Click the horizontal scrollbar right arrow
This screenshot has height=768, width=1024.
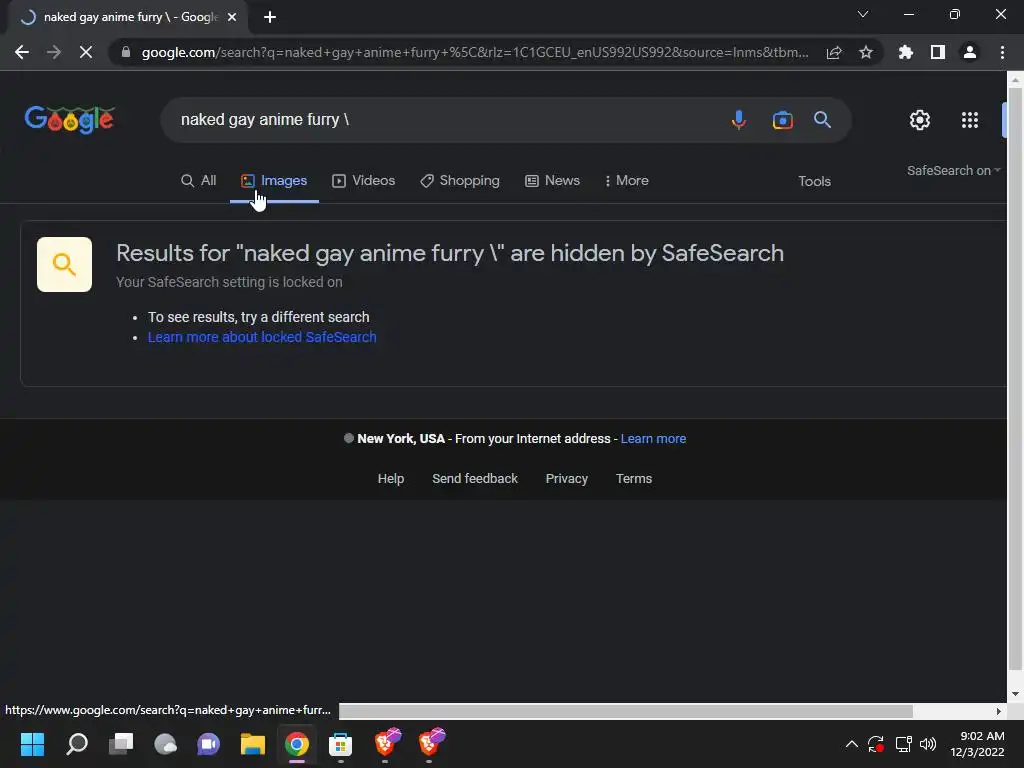point(998,711)
